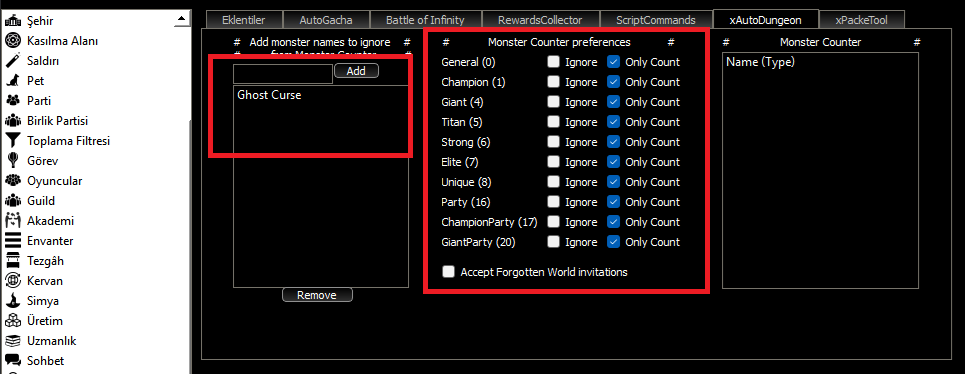Toggle Only Count for ChampionParty (17)
The image size is (965, 374).
(614, 222)
